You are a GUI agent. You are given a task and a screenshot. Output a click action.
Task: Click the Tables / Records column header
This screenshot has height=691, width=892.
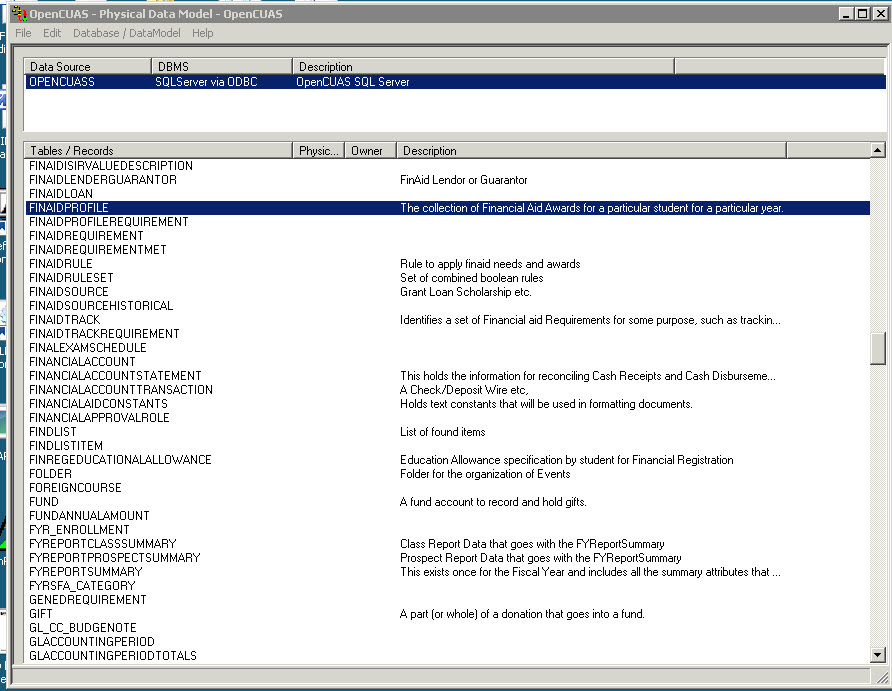click(158, 151)
